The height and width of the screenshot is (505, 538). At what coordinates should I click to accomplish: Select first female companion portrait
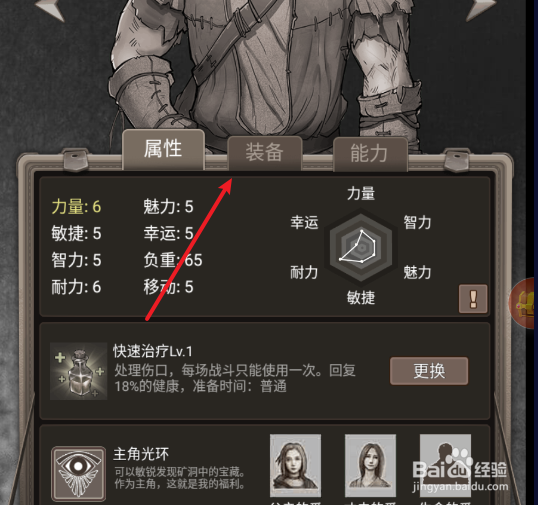[x=295, y=465]
